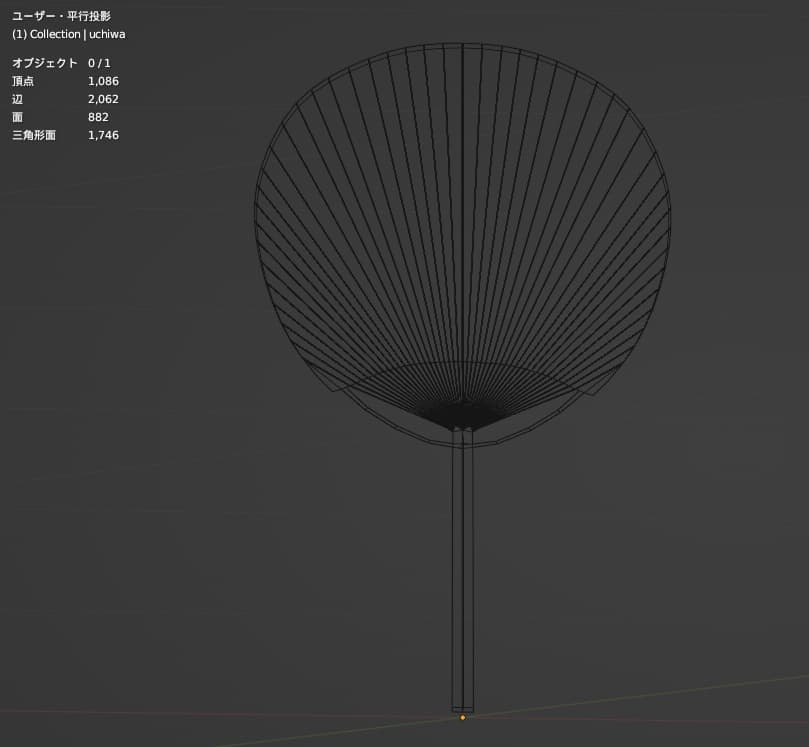
Task: Click the orange origin point of uchiwa
Action: pyautogui.click(x=462, y=717)
